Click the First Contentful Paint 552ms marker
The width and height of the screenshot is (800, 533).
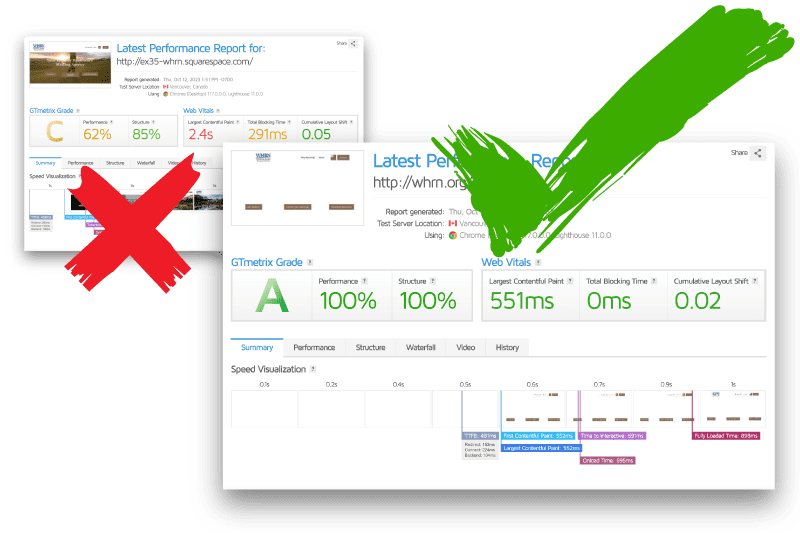[538, 436]
